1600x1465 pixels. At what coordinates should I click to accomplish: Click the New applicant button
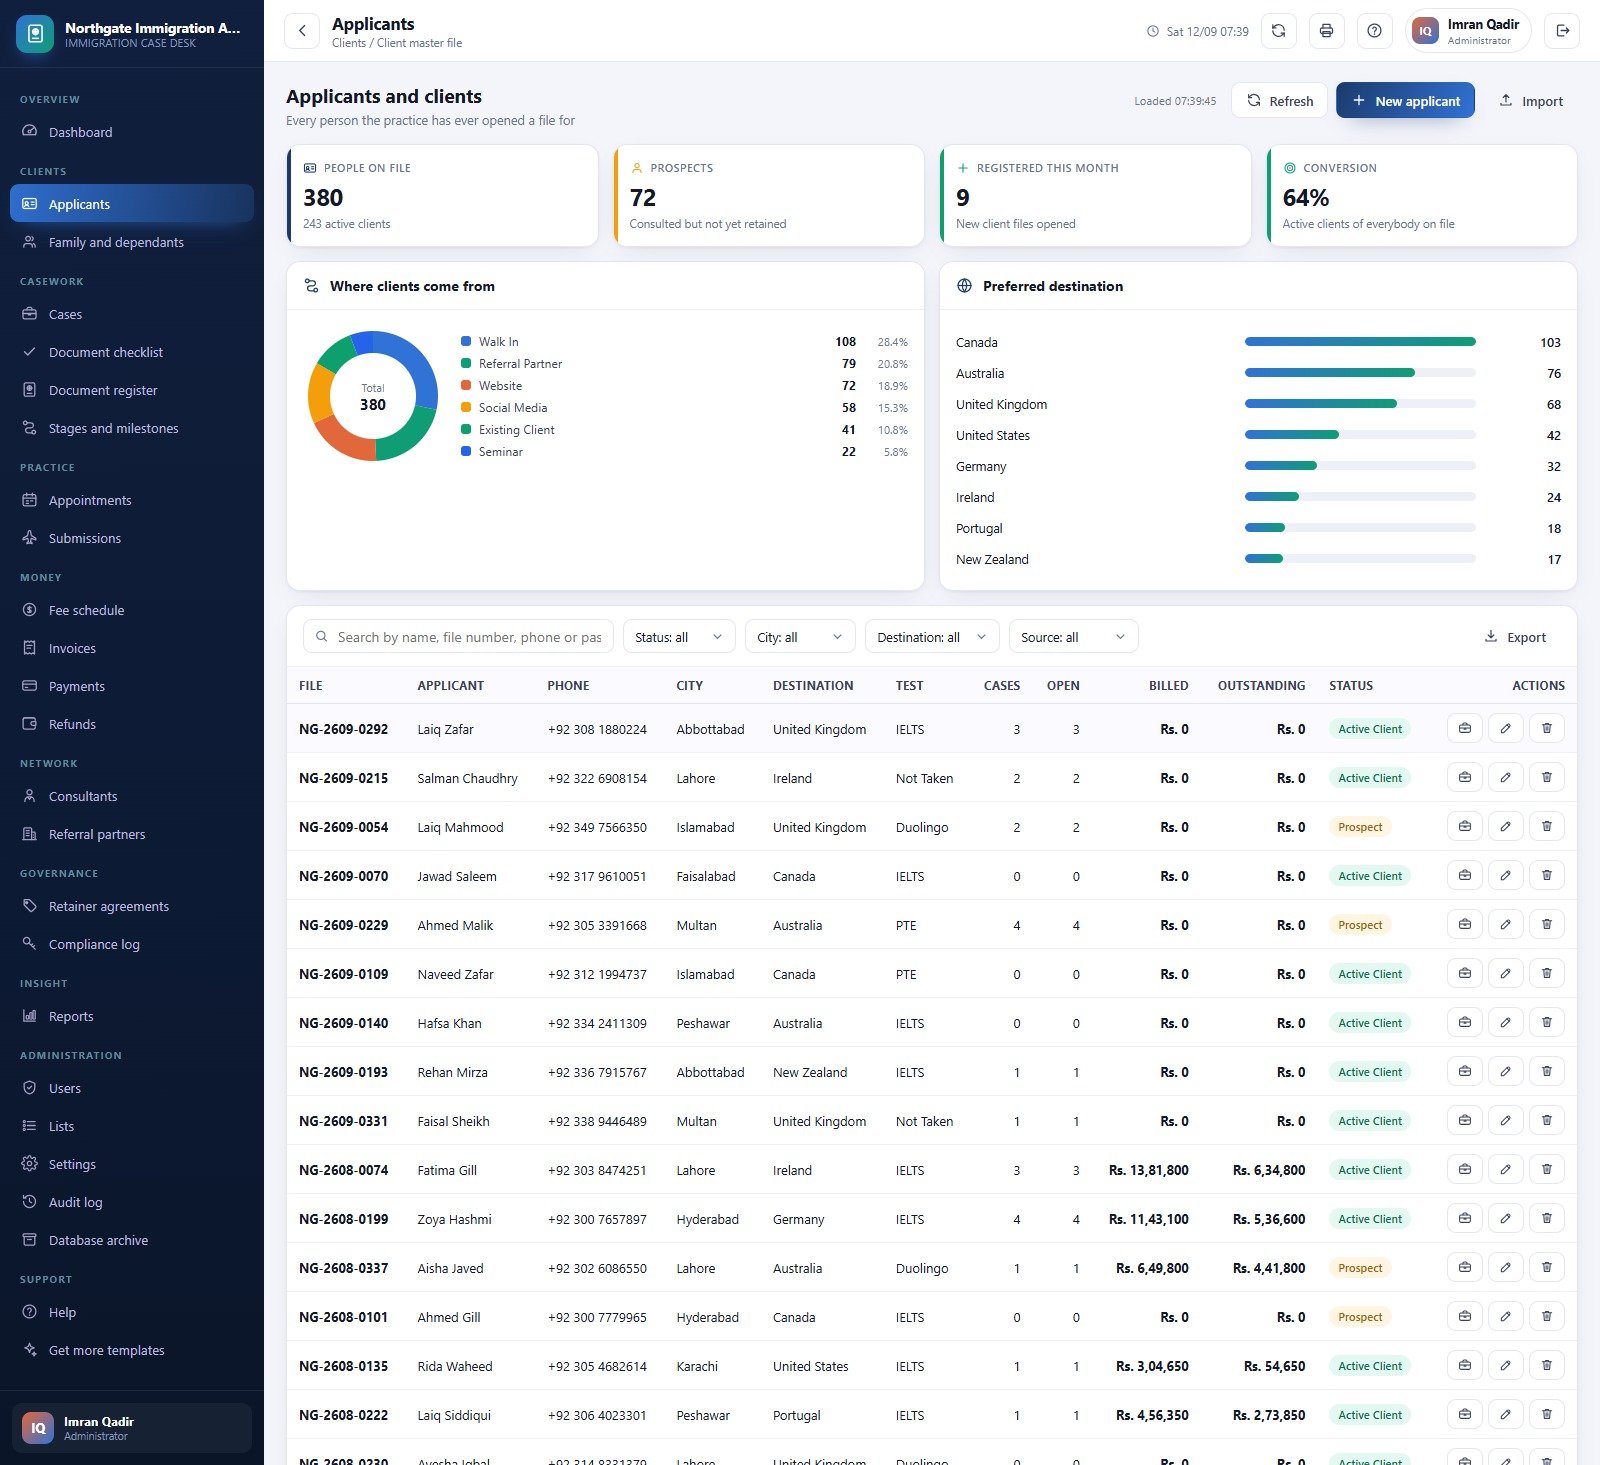tap(1405, 101)
